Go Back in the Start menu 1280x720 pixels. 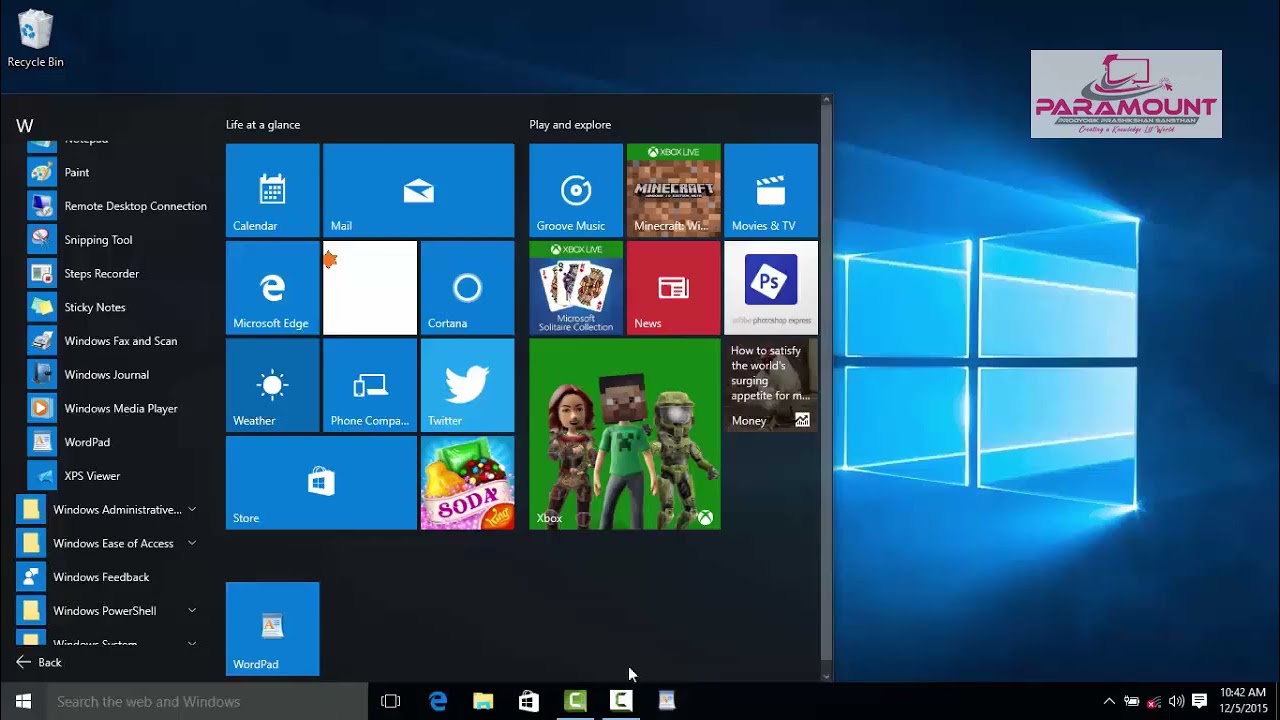tap(39, 662)
